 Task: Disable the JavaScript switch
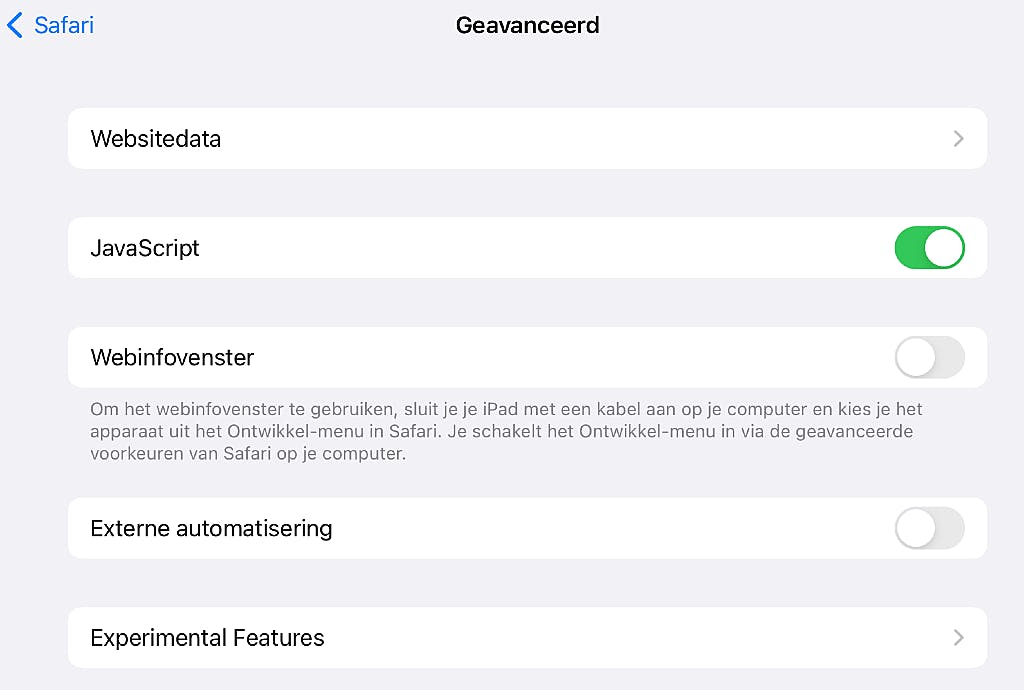(929, 248)
